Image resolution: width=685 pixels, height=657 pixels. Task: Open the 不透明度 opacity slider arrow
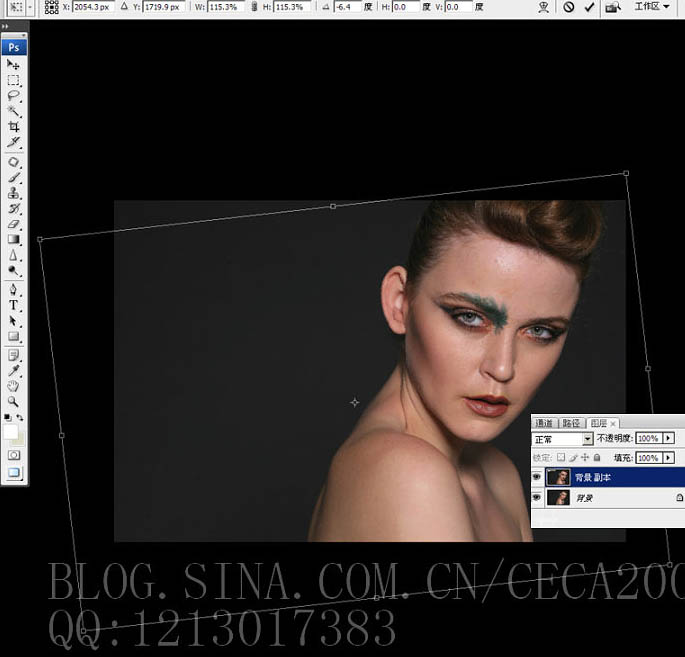(x=668, y=438)
